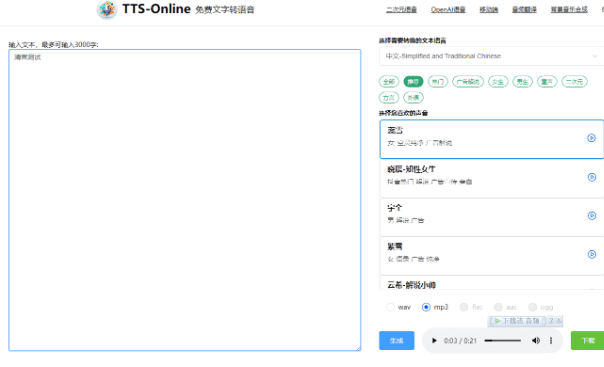Filter voices by 童声 tag
This screenshot has width=604, height=367.
tap(547, 82)
